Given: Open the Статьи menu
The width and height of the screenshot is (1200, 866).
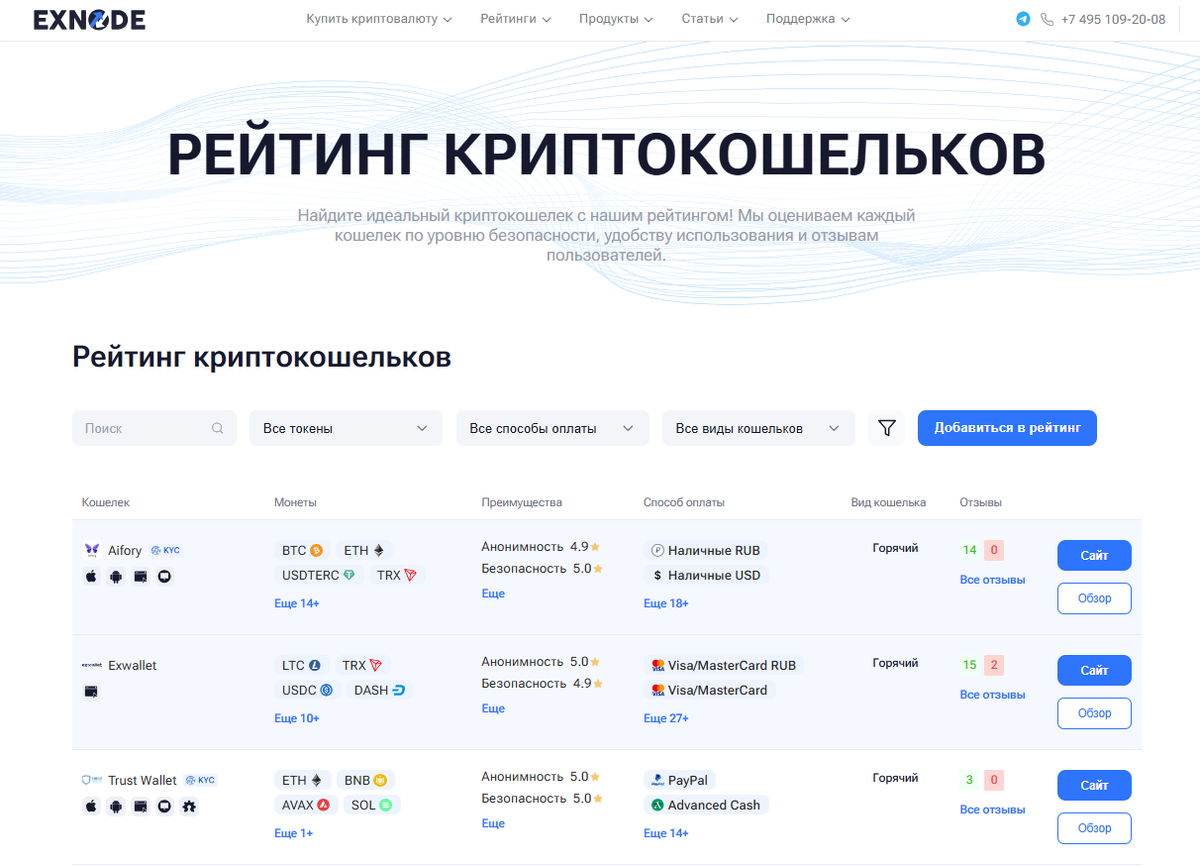Looking at the screenshot, I should (709, 19).
